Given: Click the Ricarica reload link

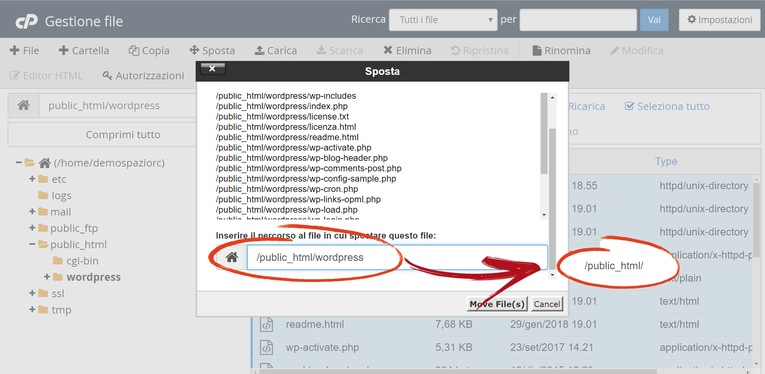Looking at the screenshot, I should pos(586,106).
